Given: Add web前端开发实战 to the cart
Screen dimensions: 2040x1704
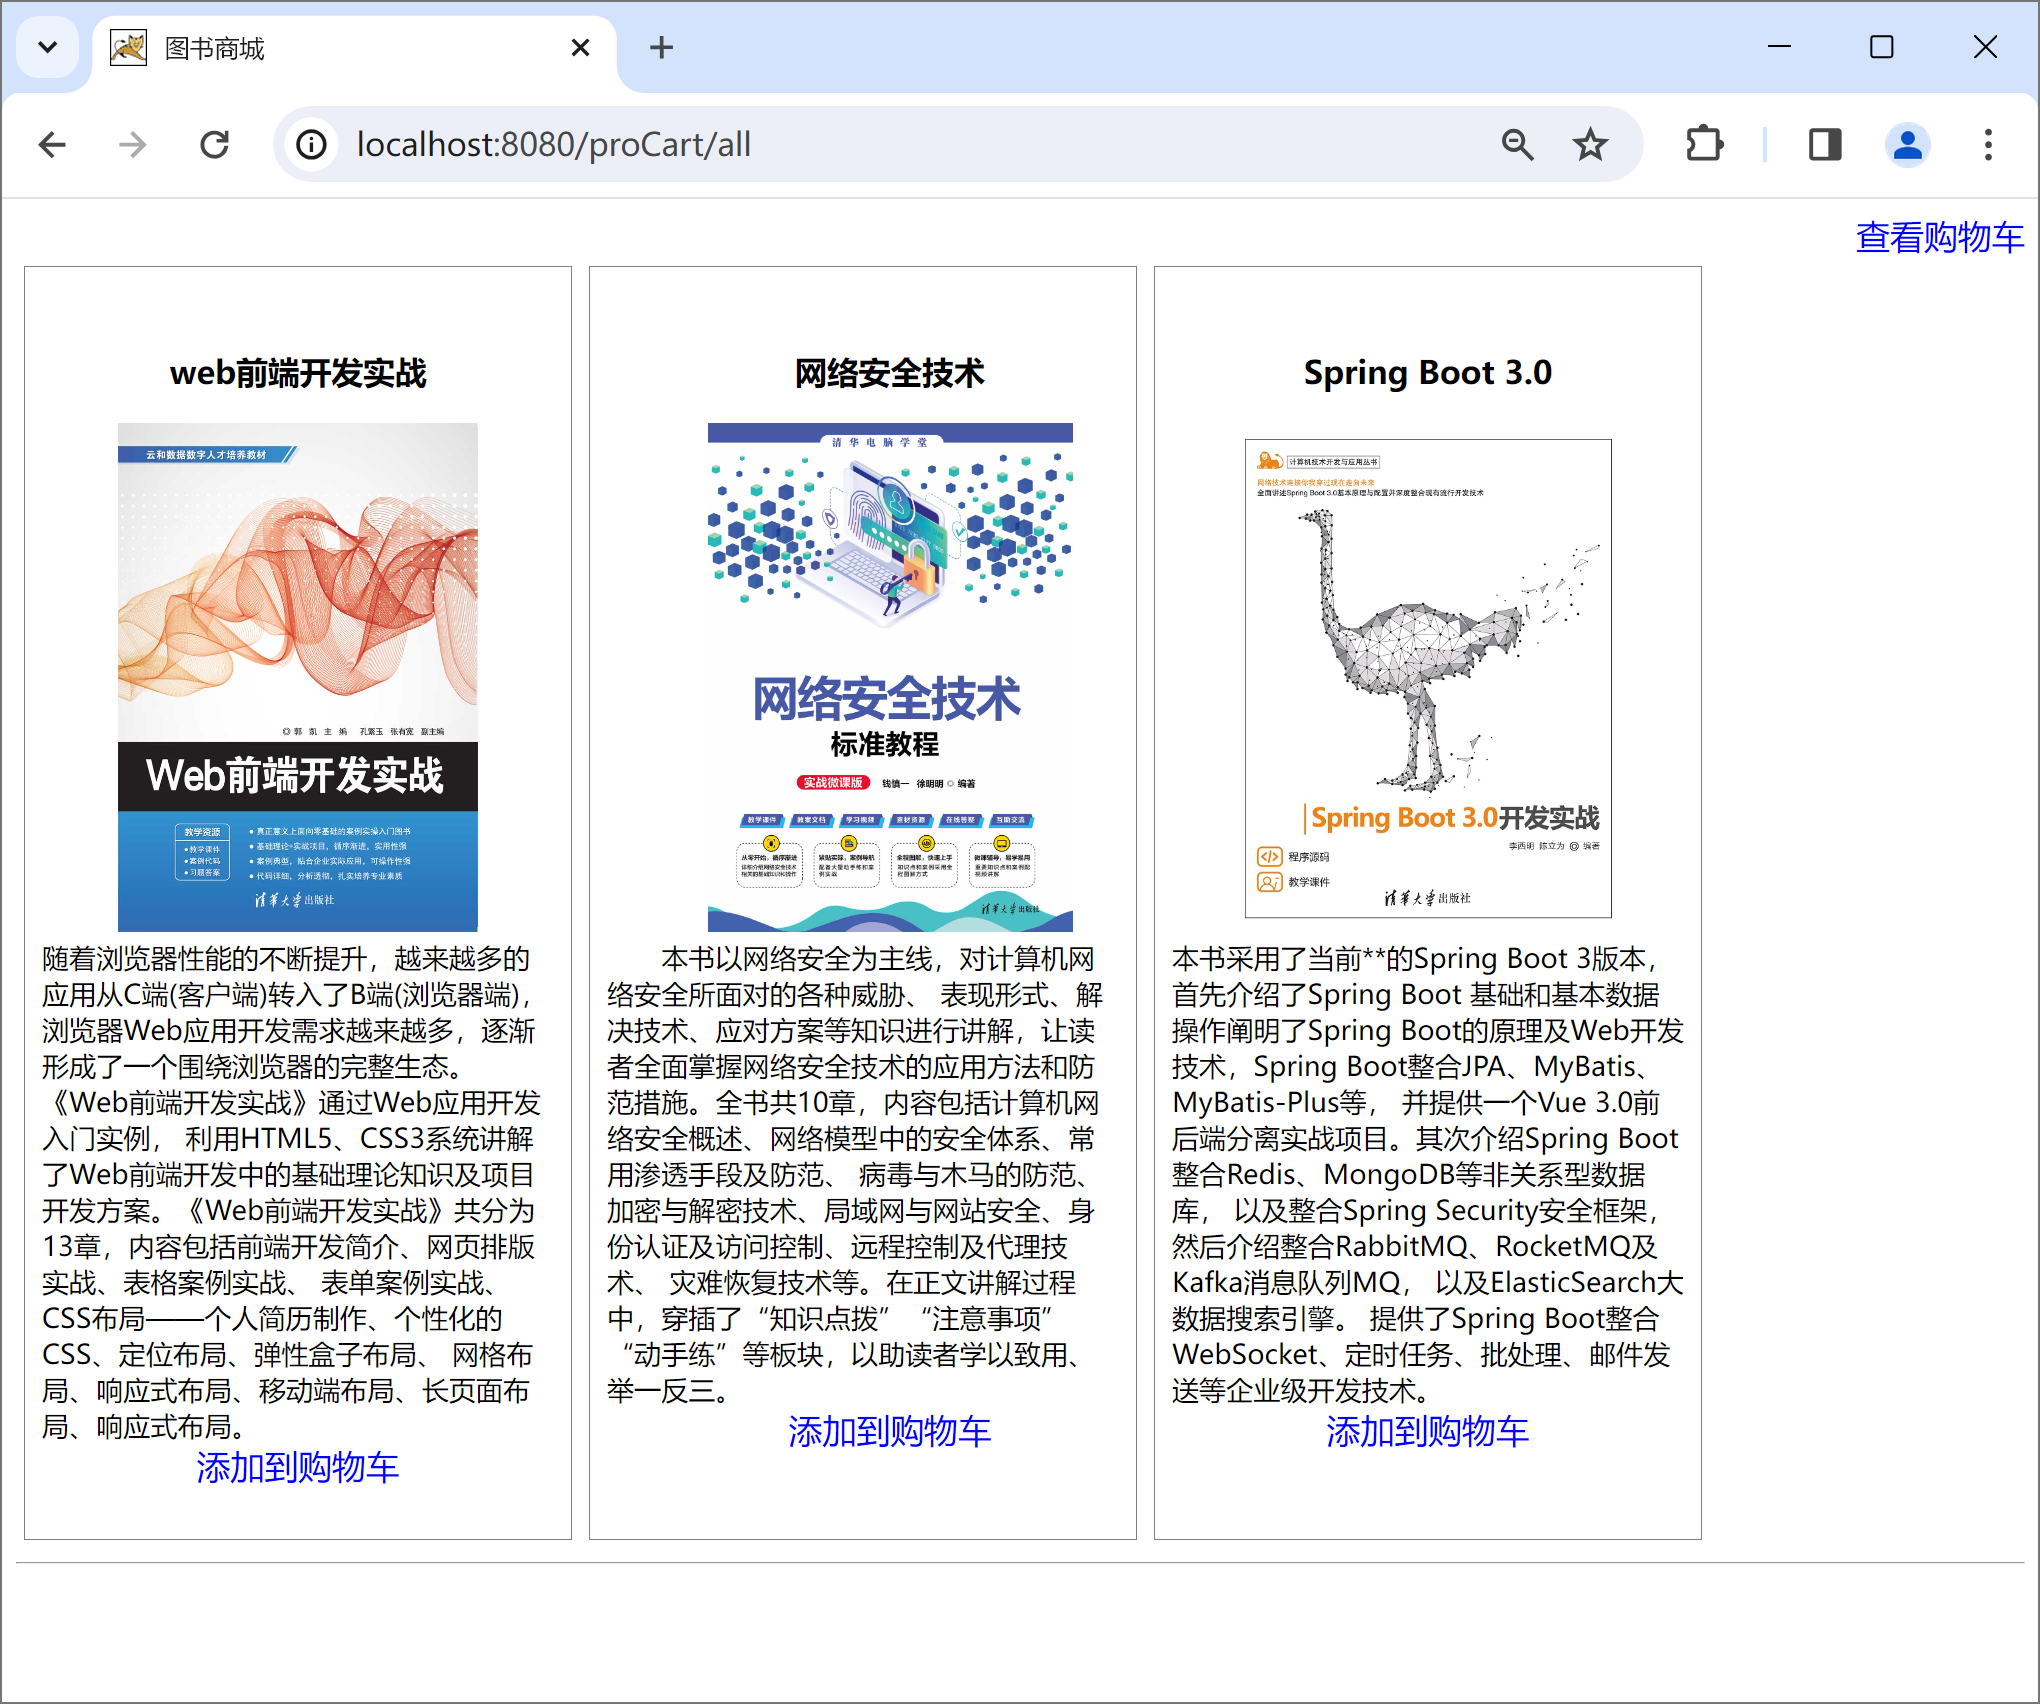Looking at the screenshot, I should tap(297, 1467).
